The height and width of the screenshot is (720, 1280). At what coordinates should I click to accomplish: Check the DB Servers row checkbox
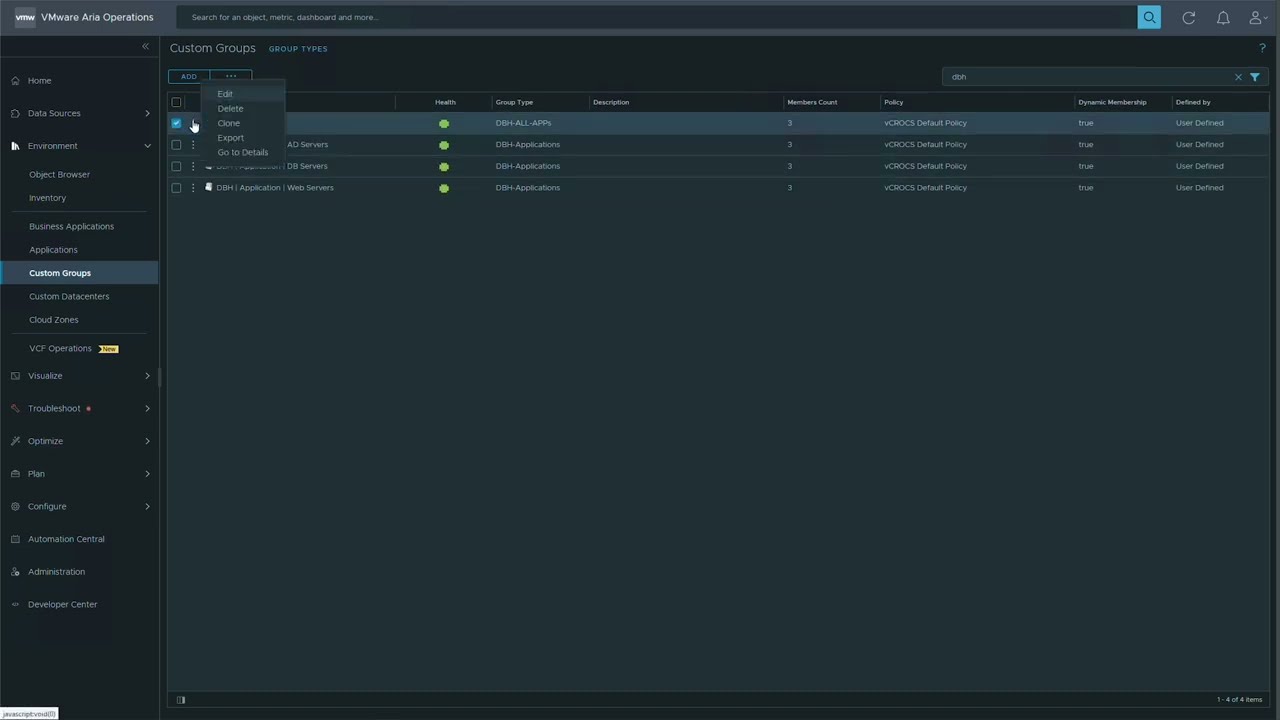tap(176, 166)
